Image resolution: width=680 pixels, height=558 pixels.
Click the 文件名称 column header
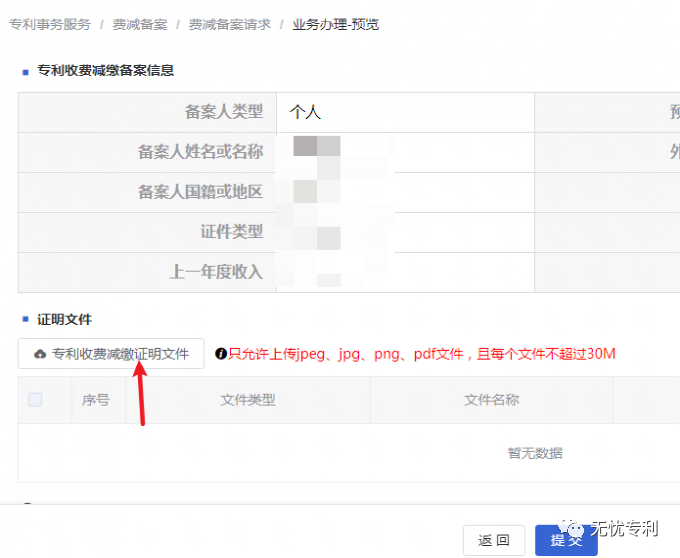tap(491, 400)
